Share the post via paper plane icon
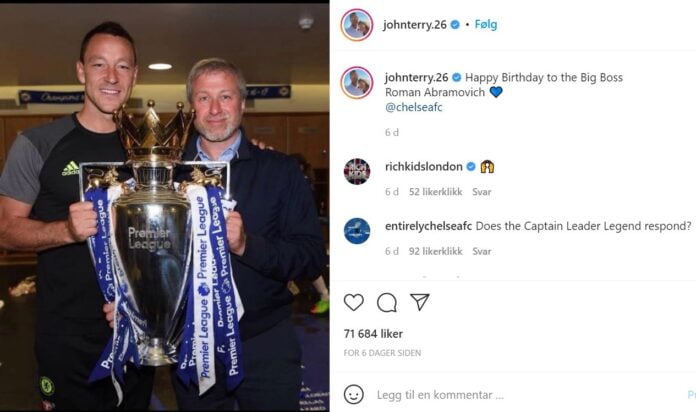 [419, 302]
